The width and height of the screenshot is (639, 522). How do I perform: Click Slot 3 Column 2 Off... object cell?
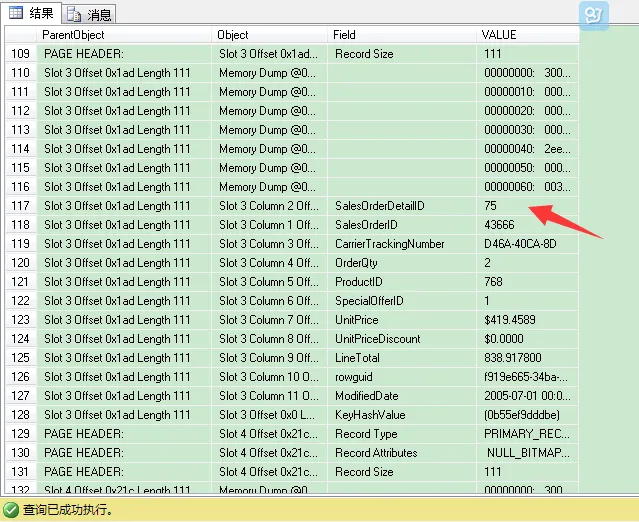pos(269,206)
